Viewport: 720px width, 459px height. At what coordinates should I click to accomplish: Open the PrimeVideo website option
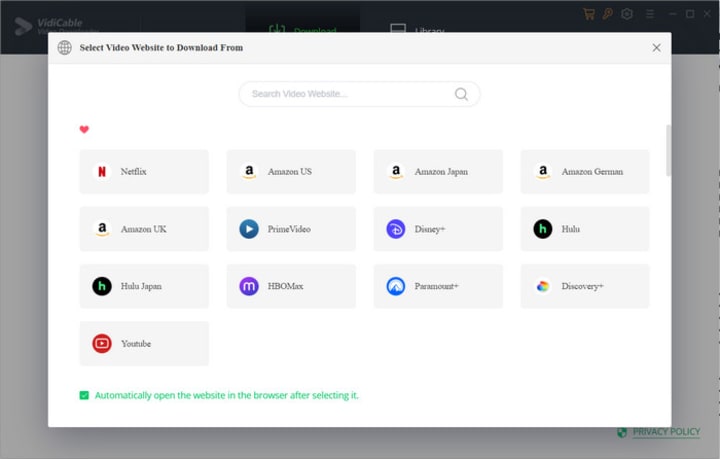(291, 229)
